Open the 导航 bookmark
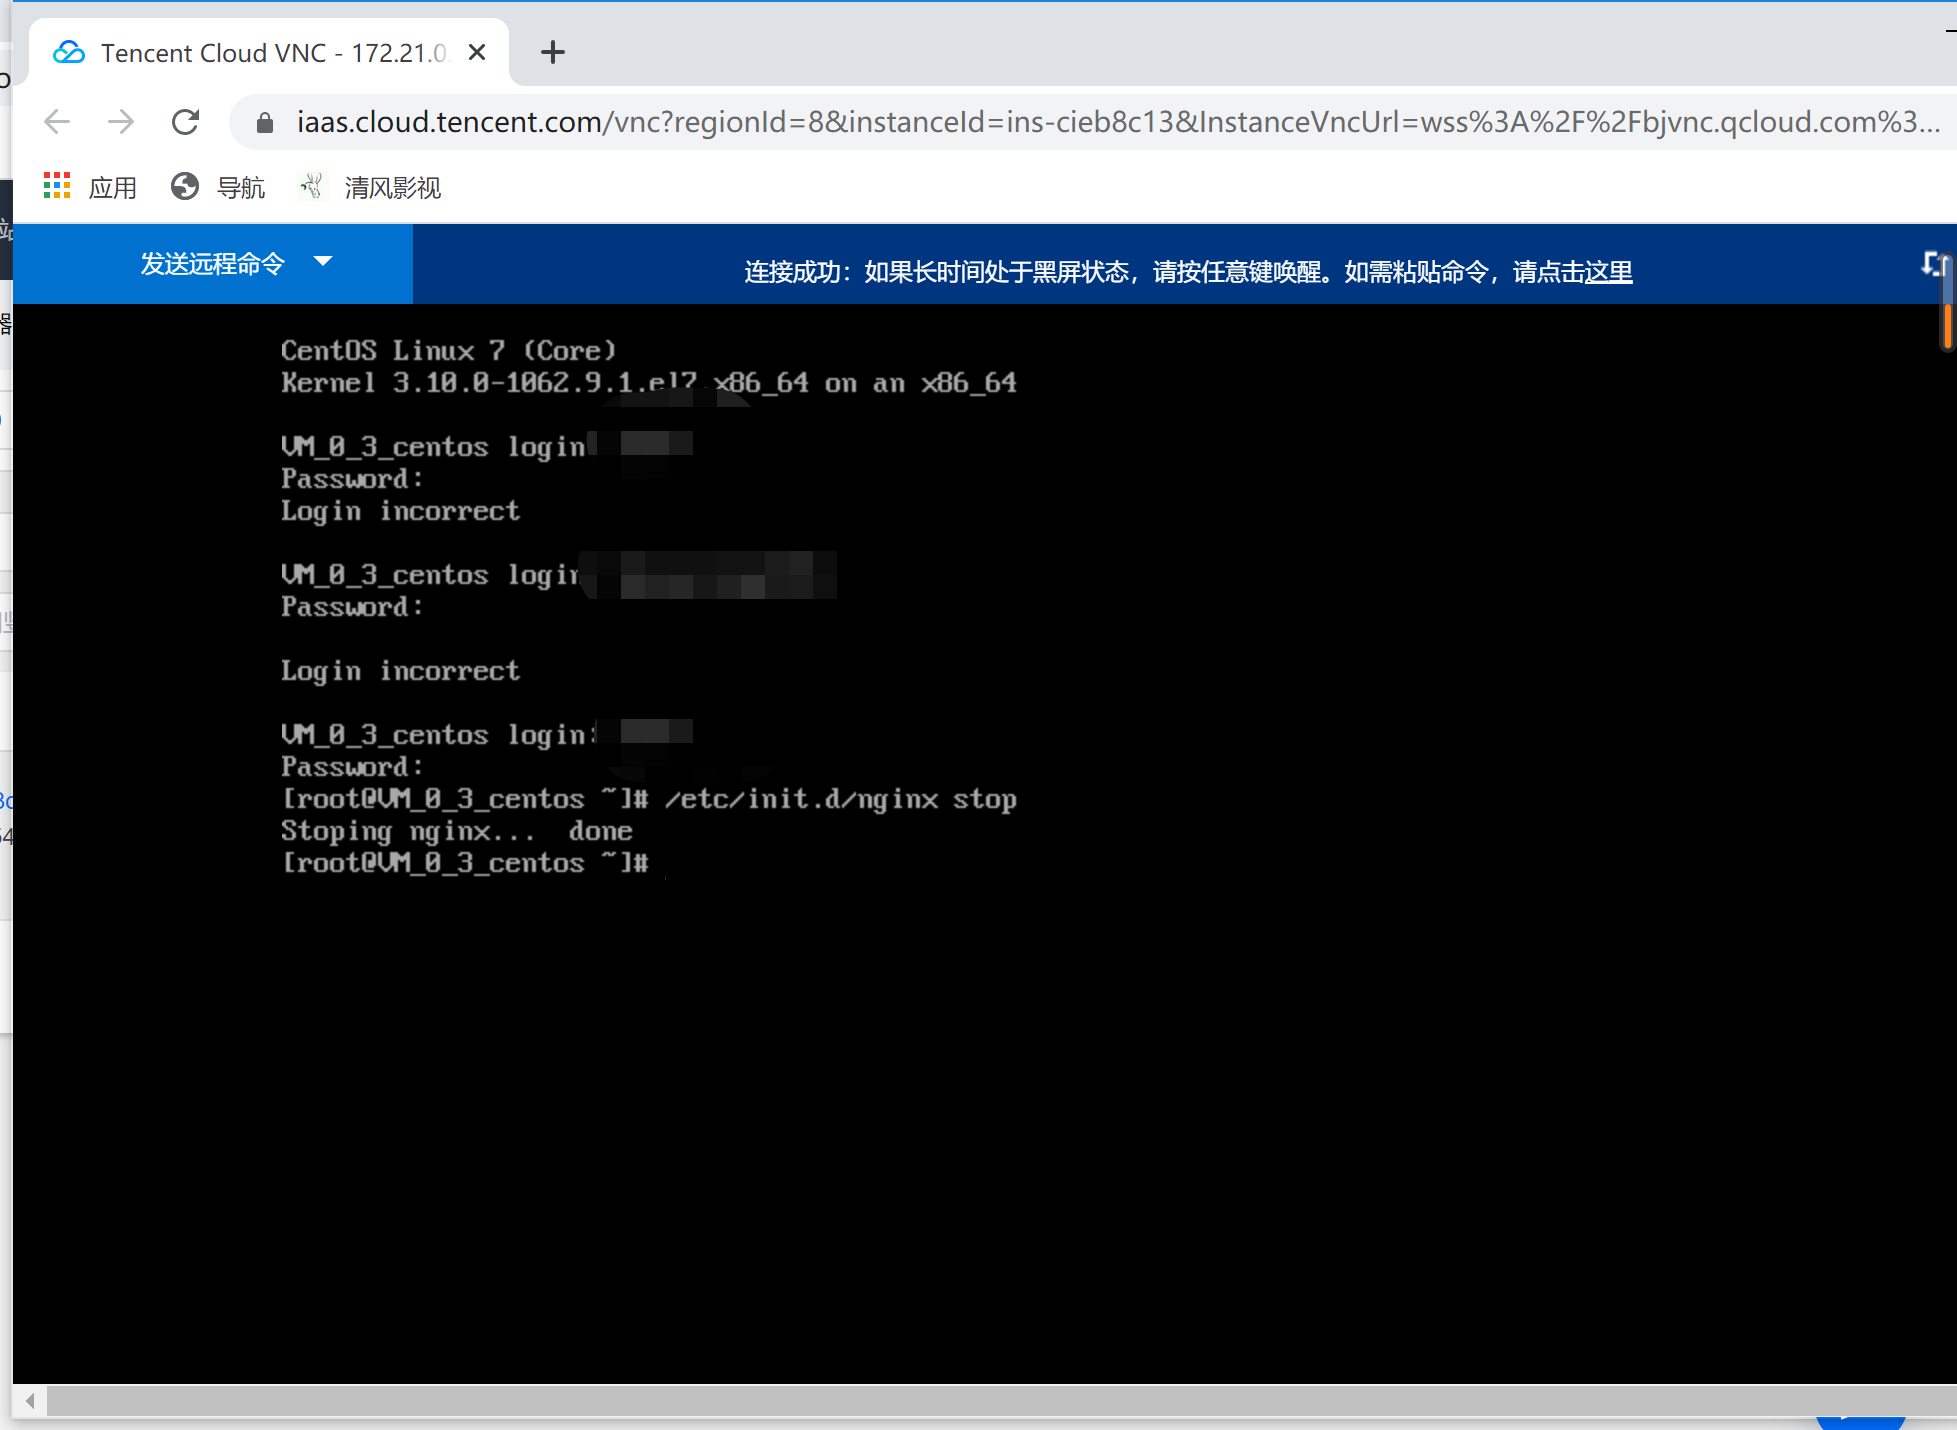1957x1430 pixels. 218,187
